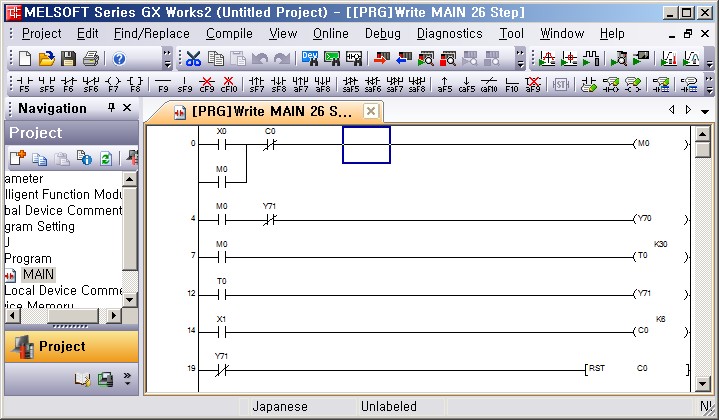
Task: Click the Cut scissors icon
Action: (x=193, y=59)
